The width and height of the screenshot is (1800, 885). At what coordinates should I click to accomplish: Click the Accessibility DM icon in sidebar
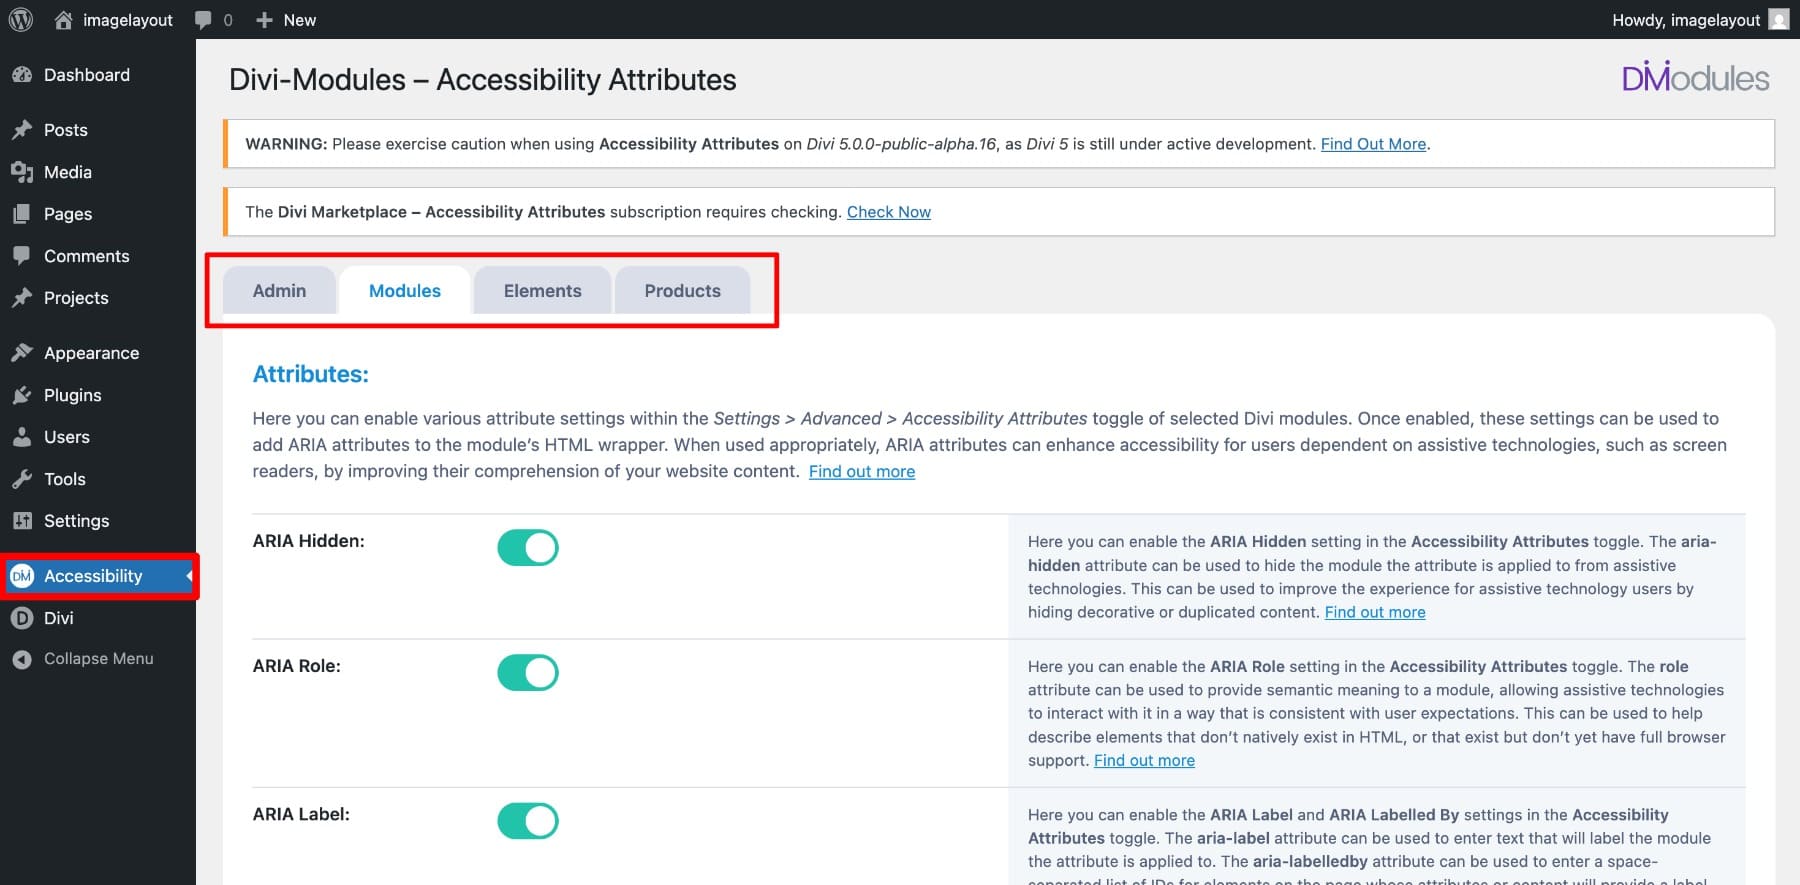(x=21, y=576)
